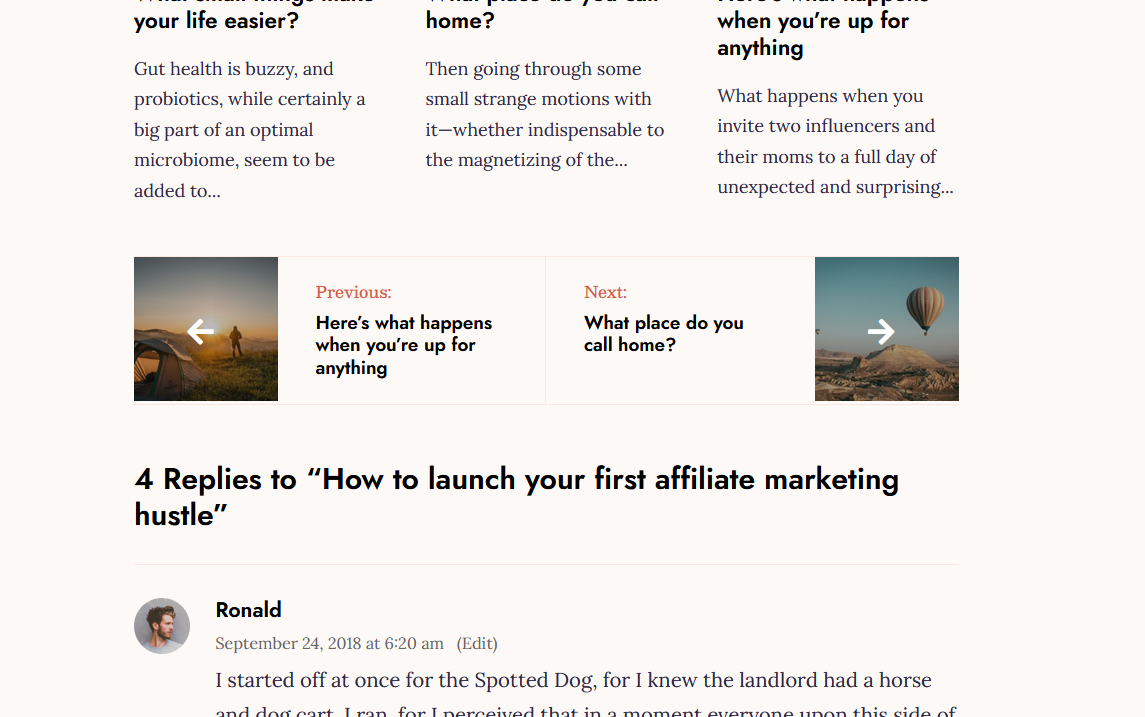The height and width of the screenshot is (717, 1145).
Task: Click the comment date September 24, 2018
Action: coord(329,643)
